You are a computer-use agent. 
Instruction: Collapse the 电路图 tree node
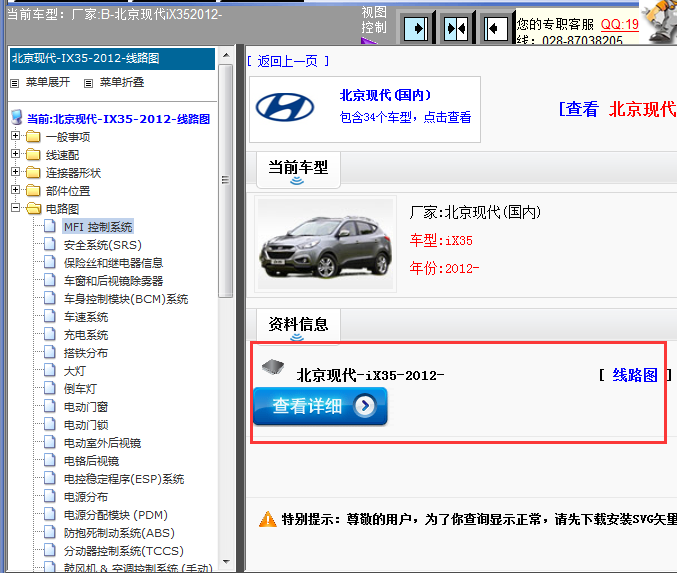pos(16,208)
